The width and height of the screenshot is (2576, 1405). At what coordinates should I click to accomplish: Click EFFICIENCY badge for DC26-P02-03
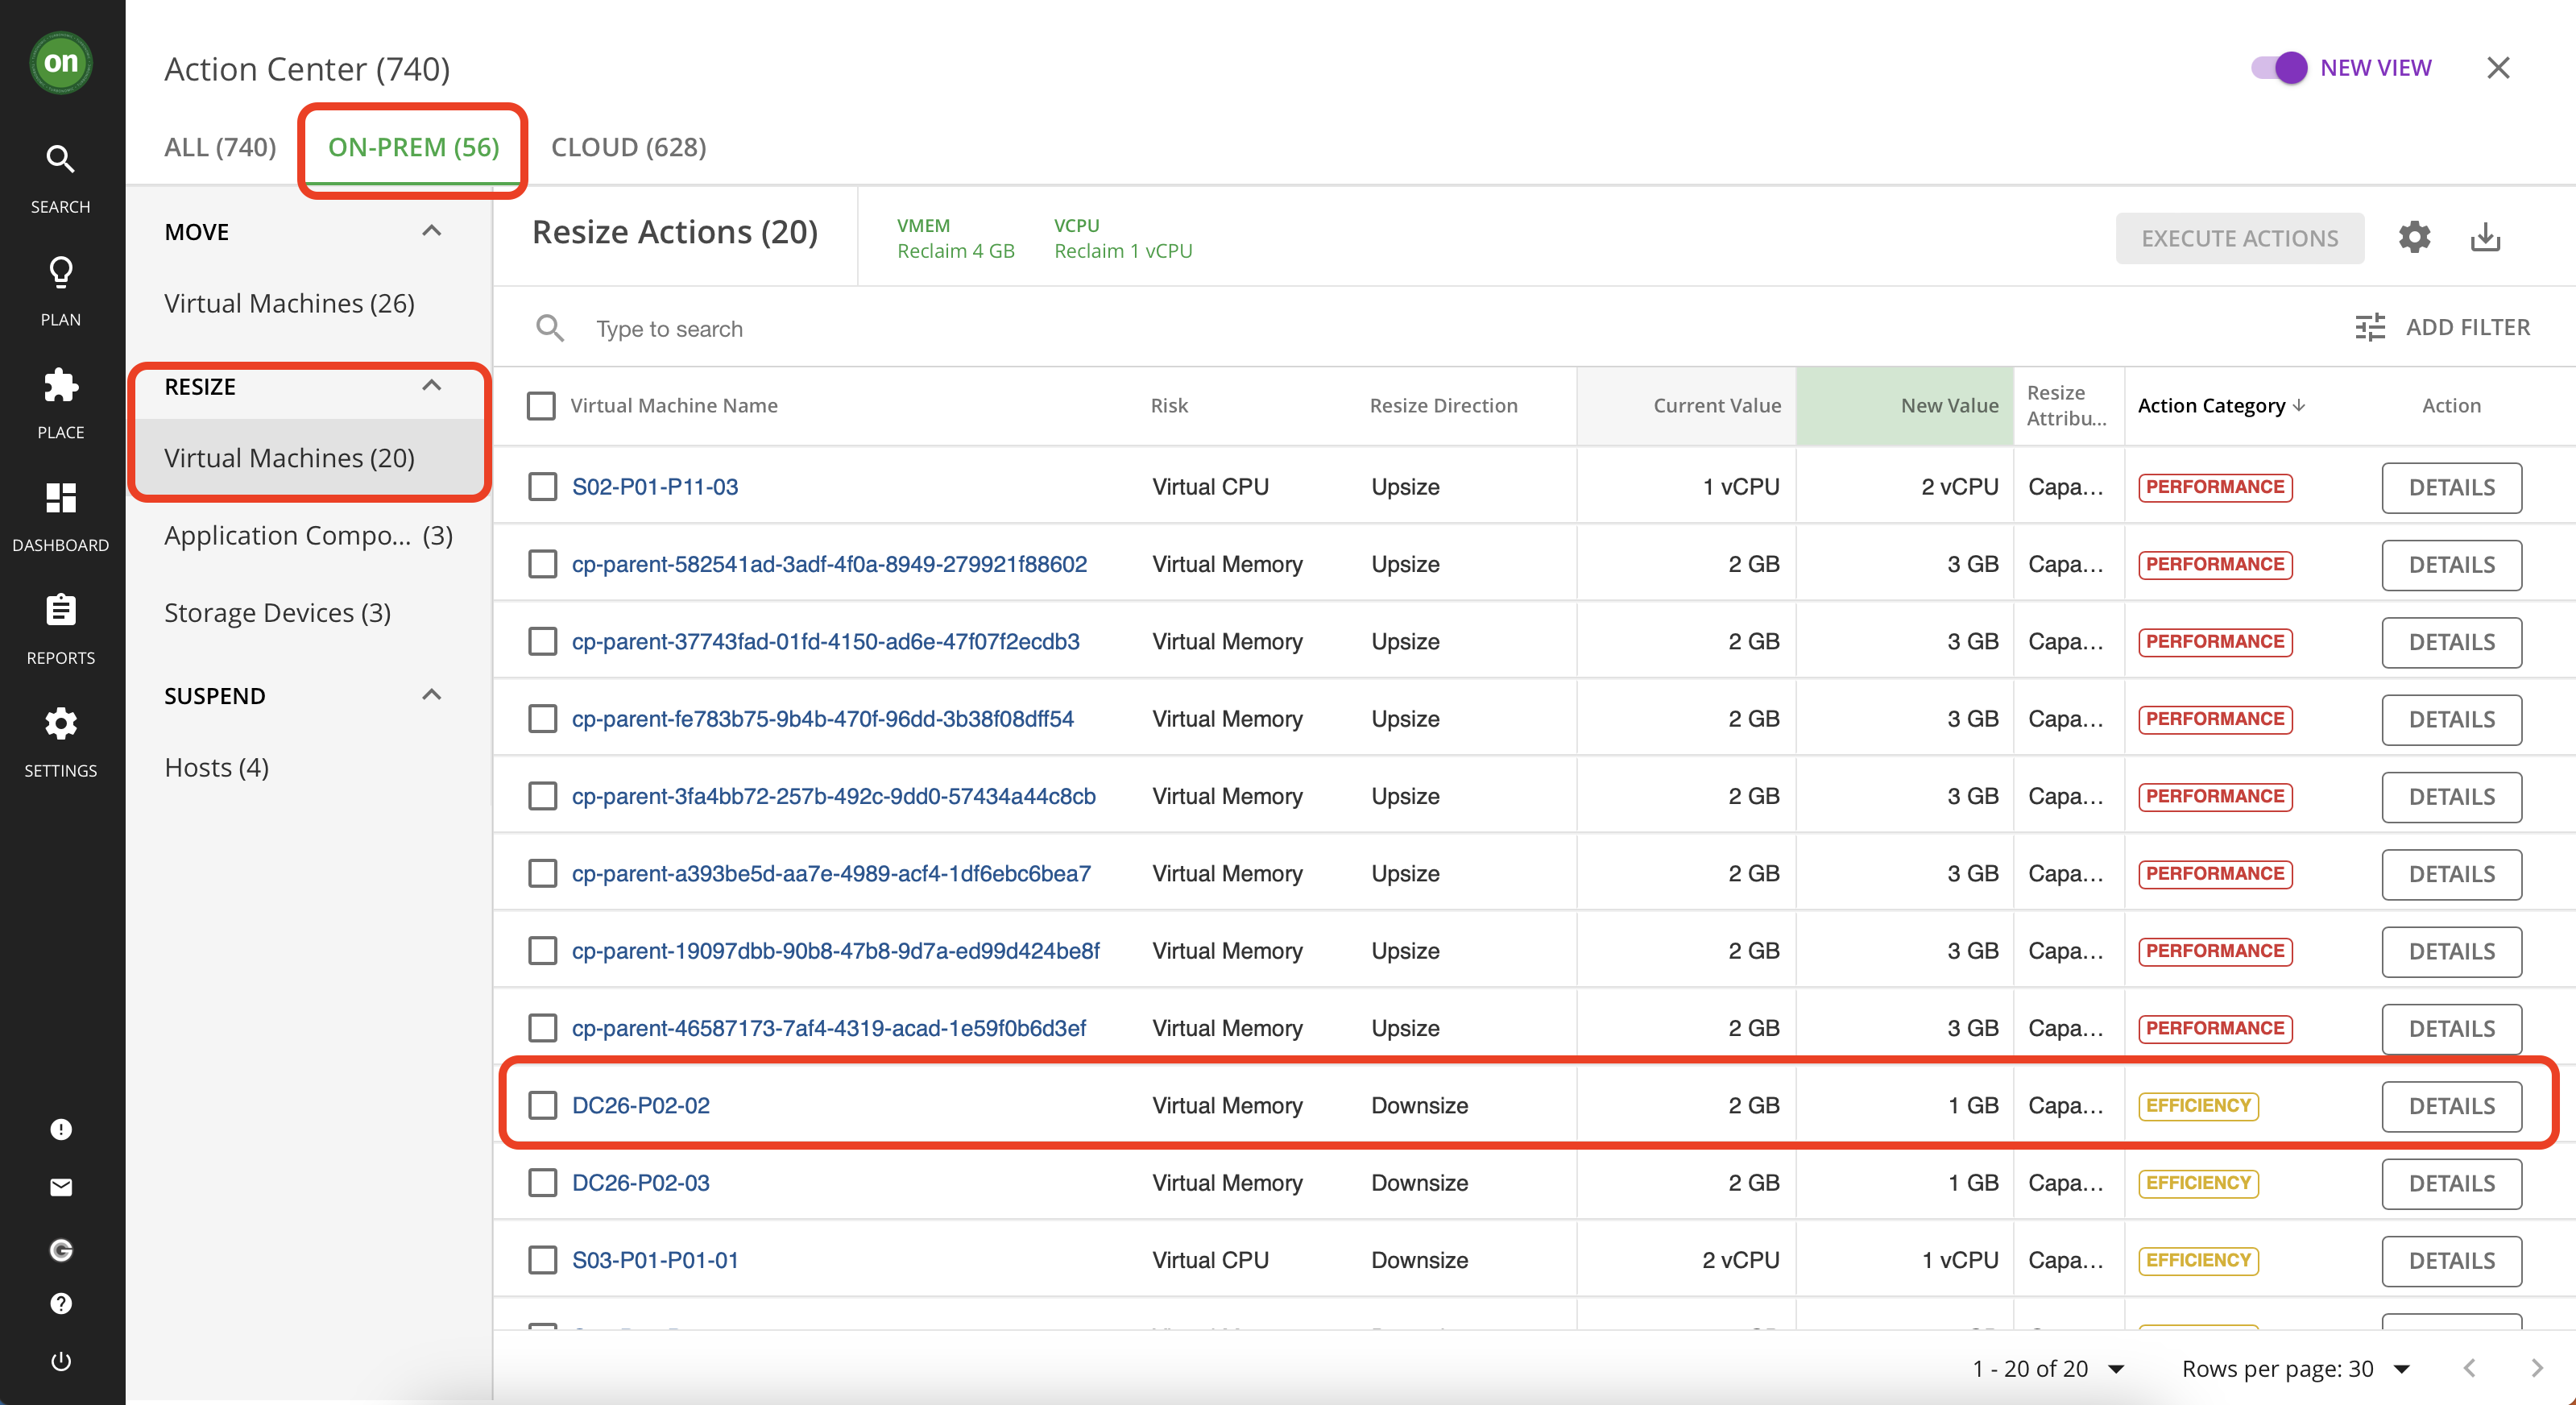2197,1183
